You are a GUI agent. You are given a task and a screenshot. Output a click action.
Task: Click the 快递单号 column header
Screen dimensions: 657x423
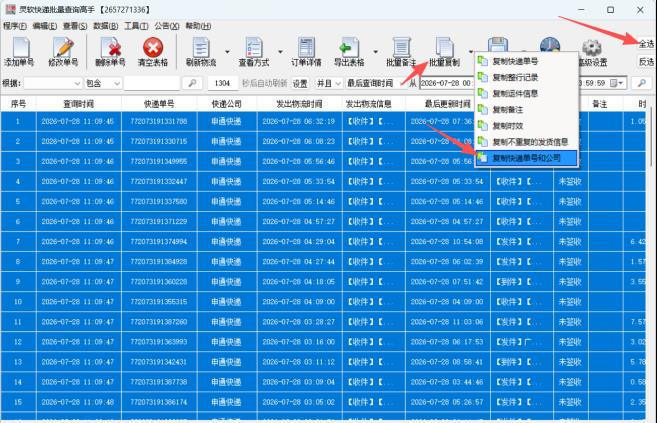point(159,104)
